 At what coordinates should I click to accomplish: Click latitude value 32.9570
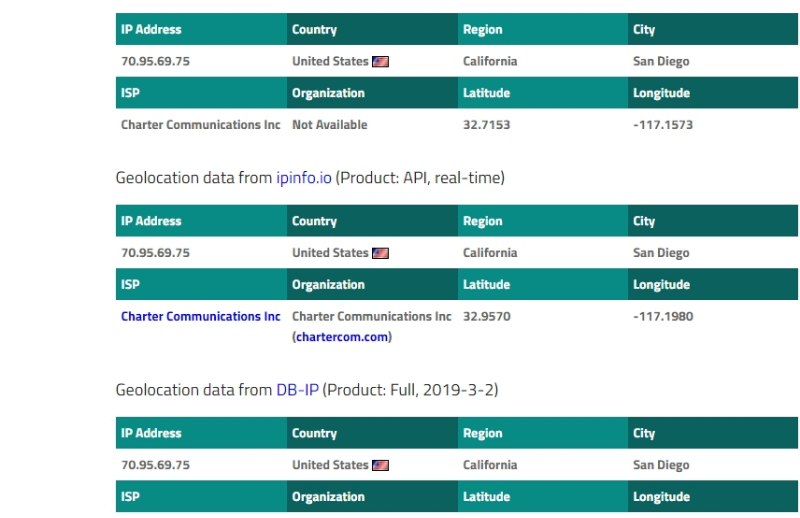(x=486, y=317)
